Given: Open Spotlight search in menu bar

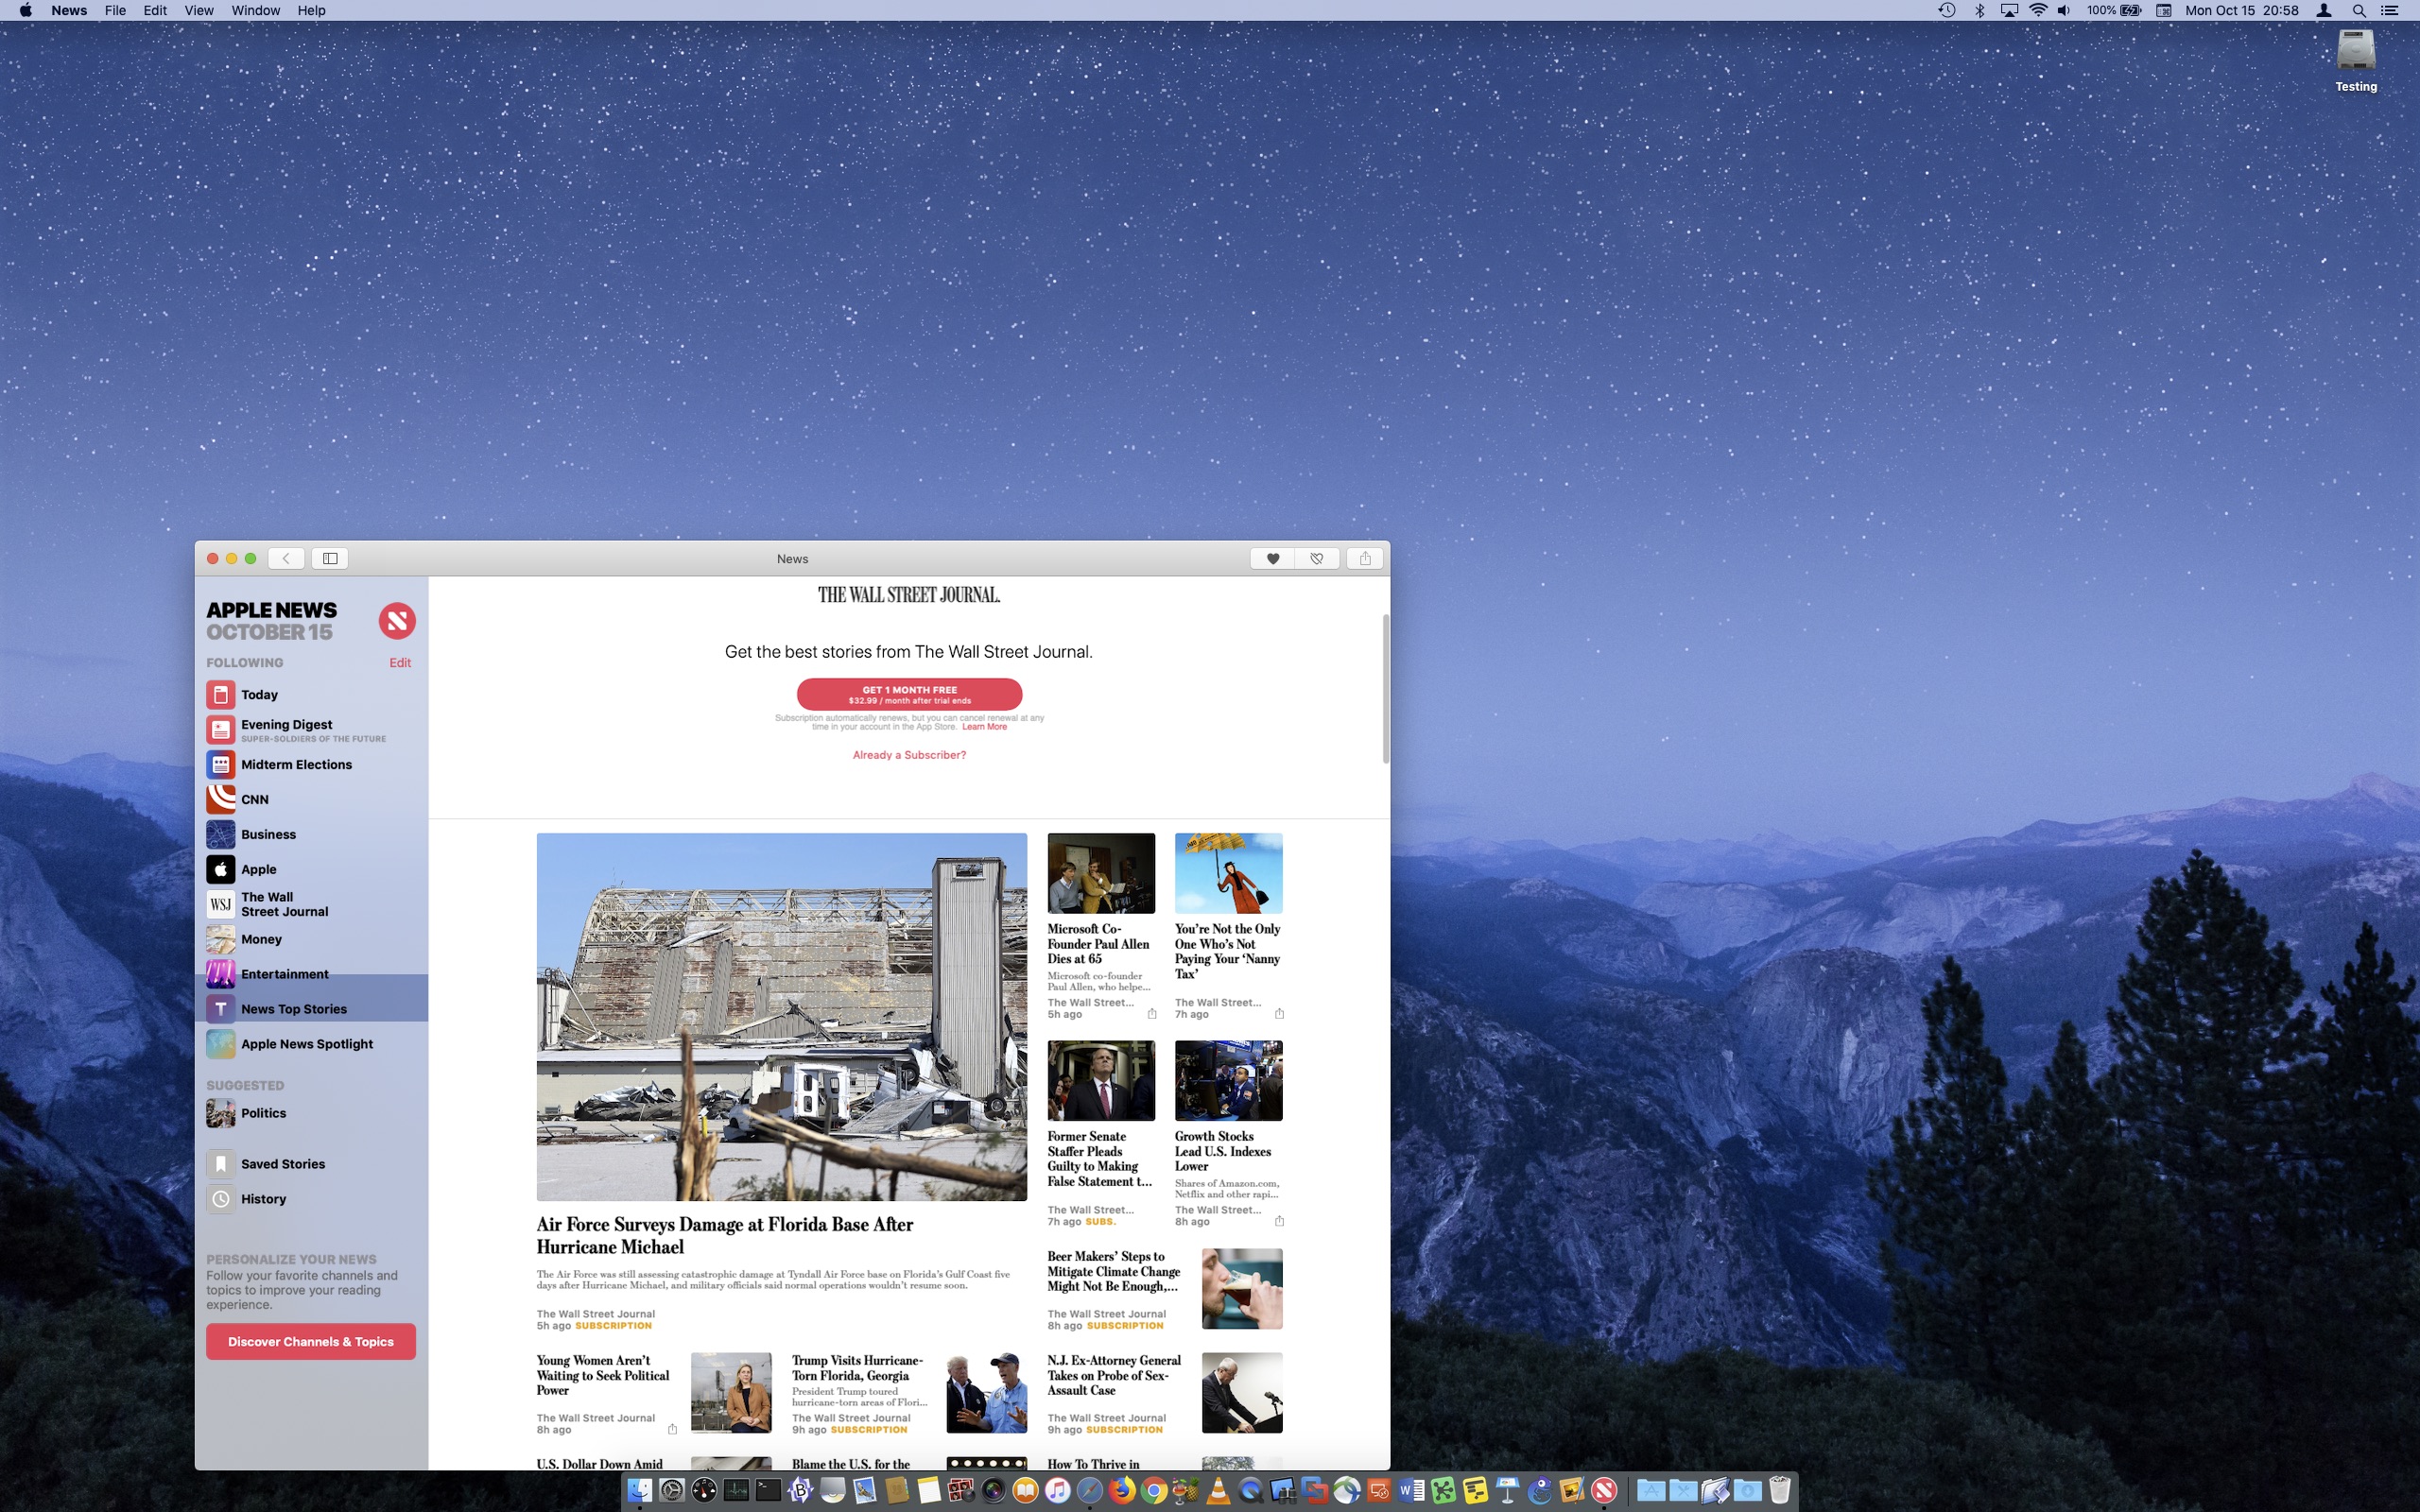Looking at the screenshot, I should pyautogui.click(x=2358, y=10).
